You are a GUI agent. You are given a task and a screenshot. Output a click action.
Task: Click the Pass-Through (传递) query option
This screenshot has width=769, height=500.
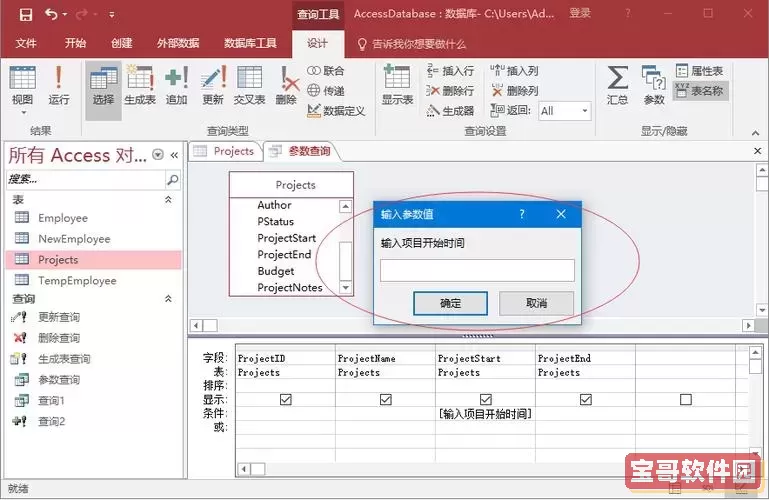click(x=326, y=90)
